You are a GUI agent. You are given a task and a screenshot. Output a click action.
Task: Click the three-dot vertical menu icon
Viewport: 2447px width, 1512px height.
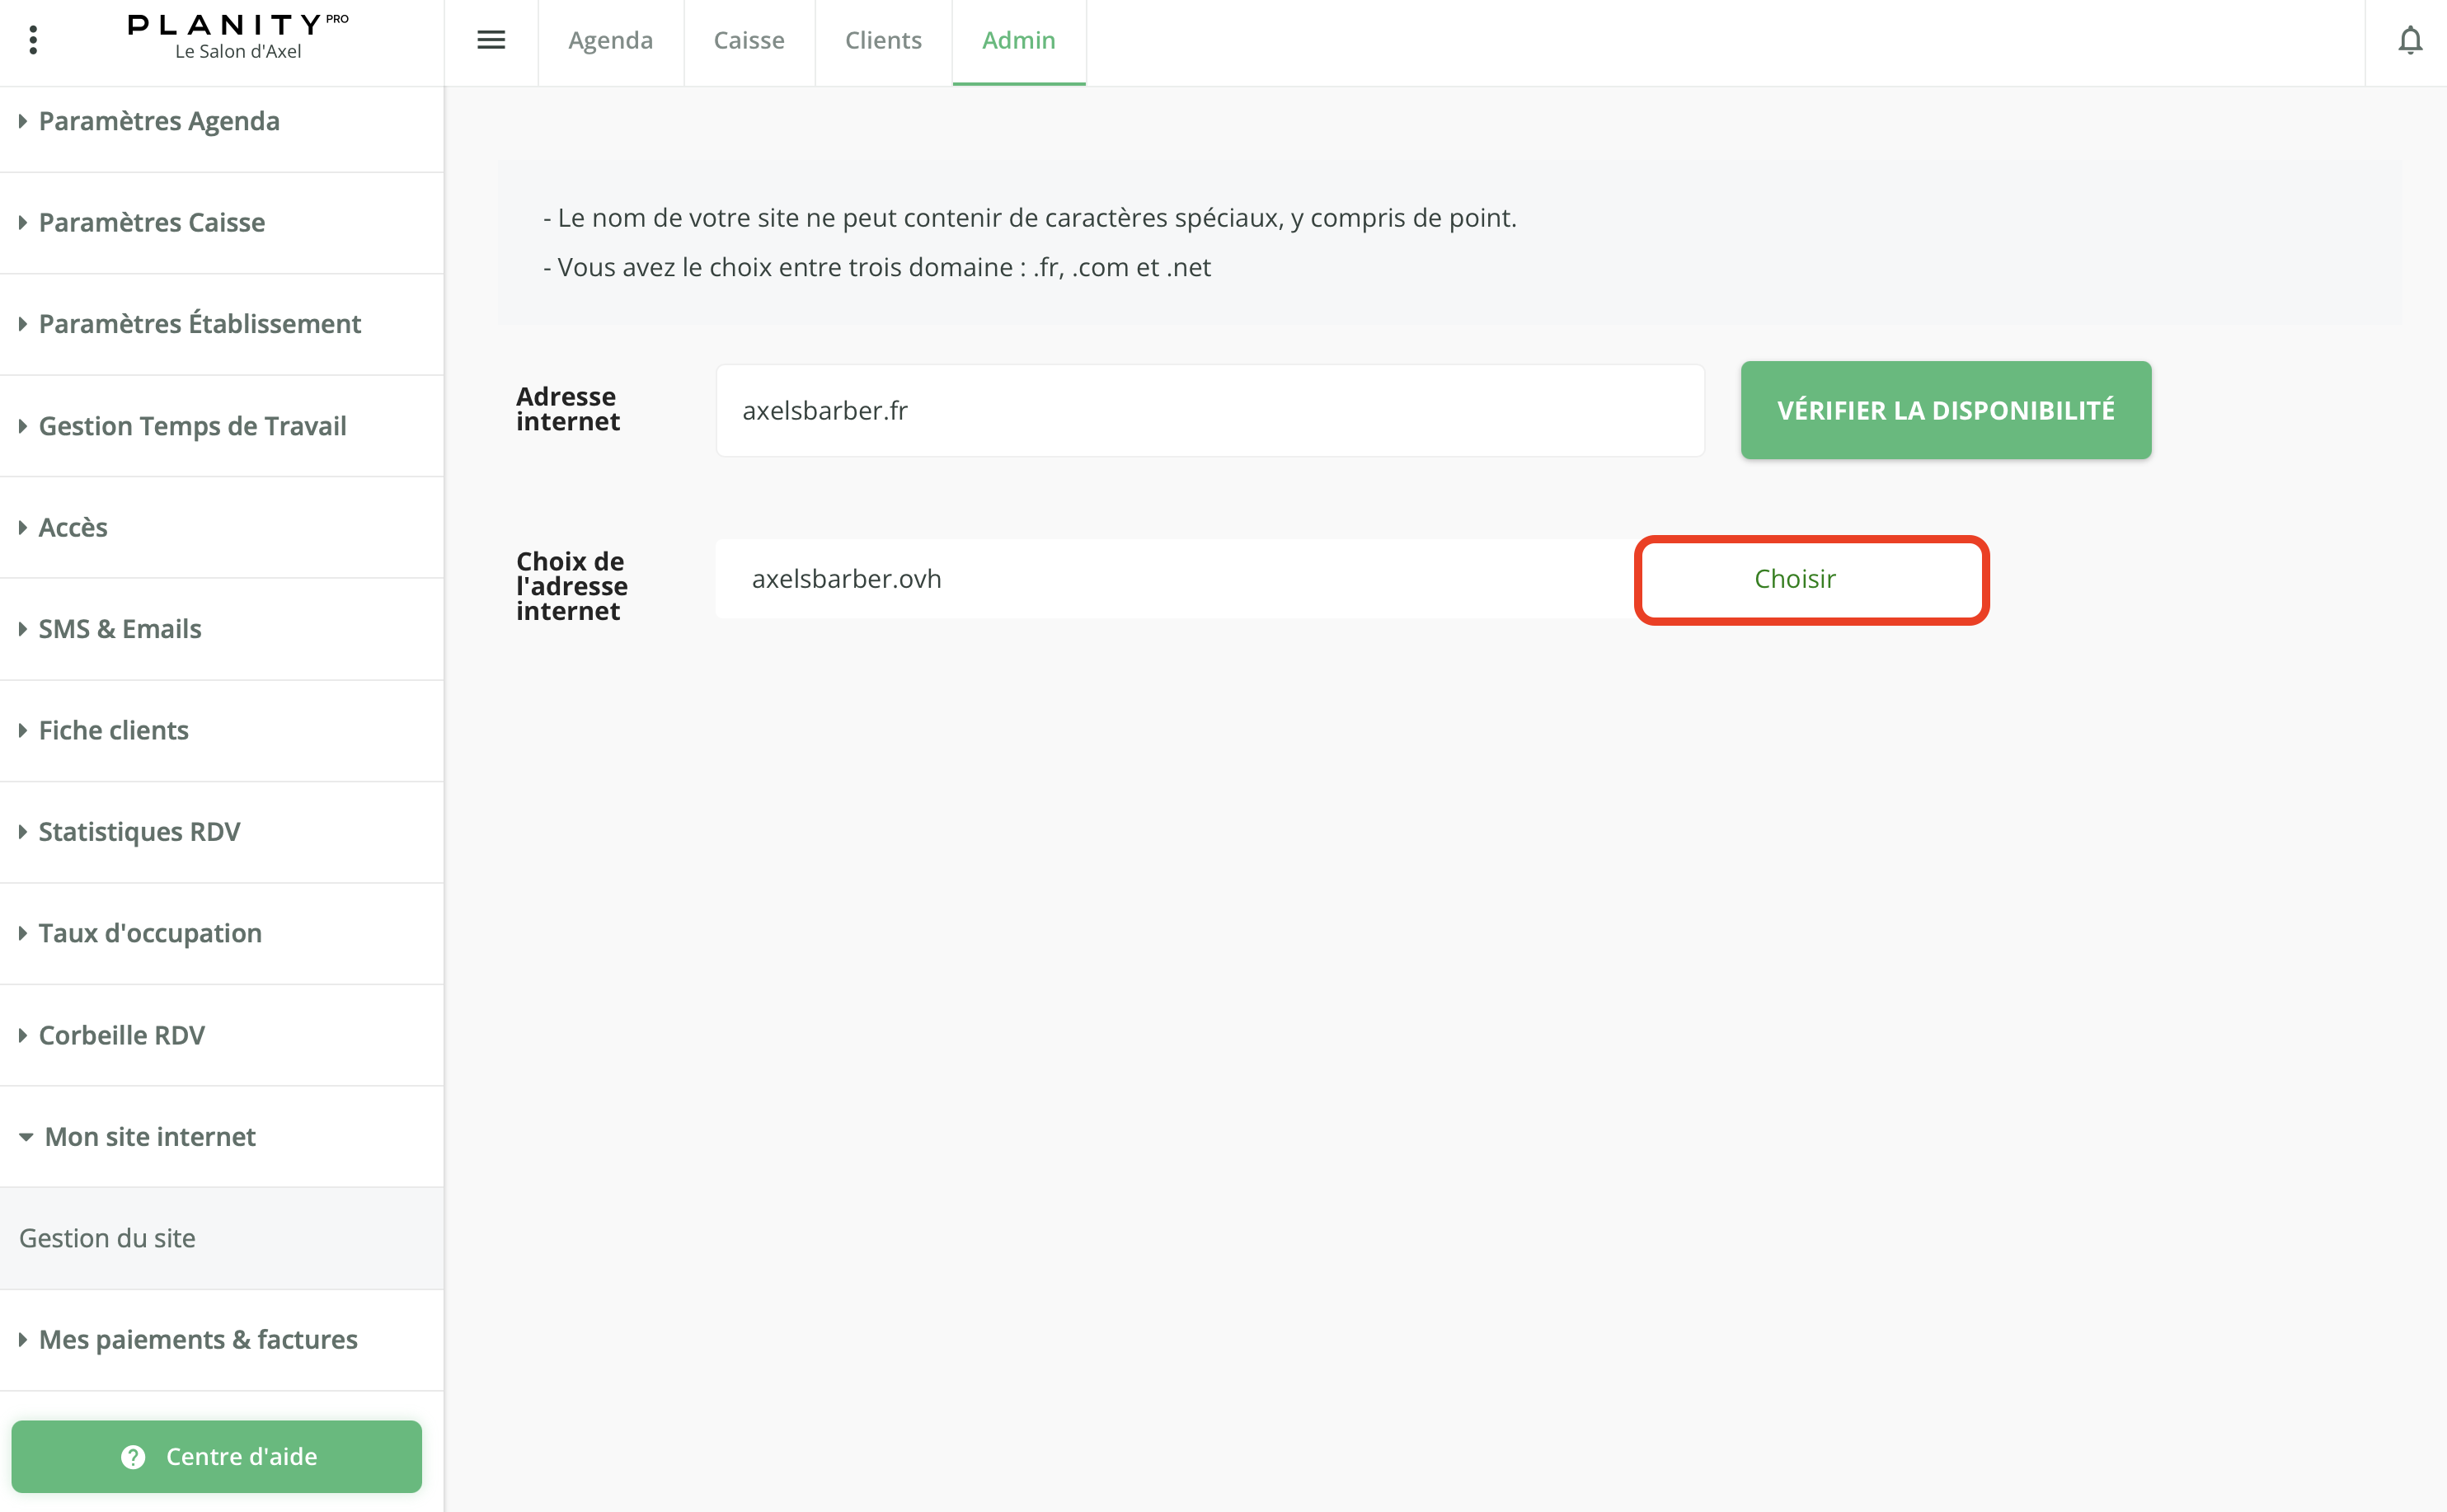34,41
